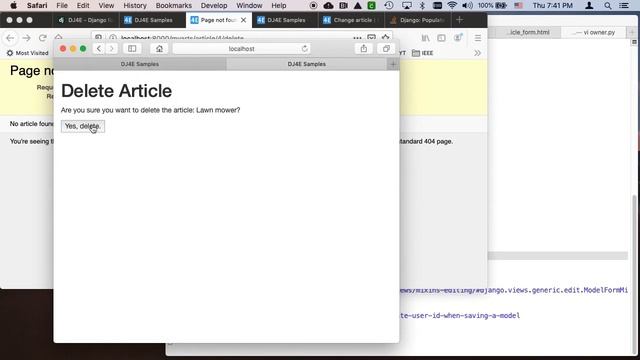The height and width of the screenshot is (360, 640).
Task: Toggle Firefox sidebar icon
Action: click(441, 38)
